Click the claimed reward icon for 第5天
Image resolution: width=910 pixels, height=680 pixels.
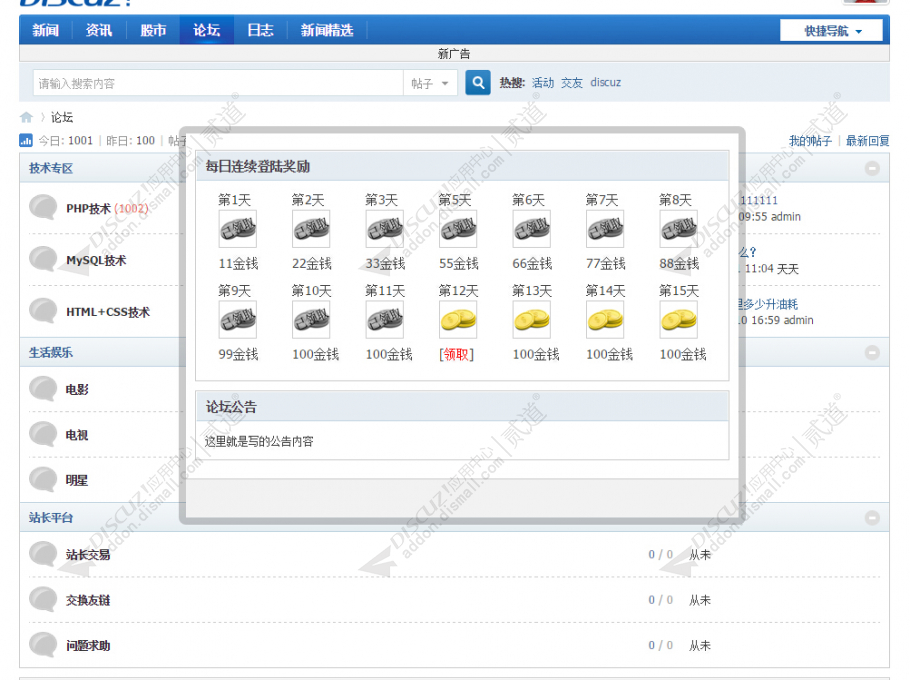(x=458, y=229)
